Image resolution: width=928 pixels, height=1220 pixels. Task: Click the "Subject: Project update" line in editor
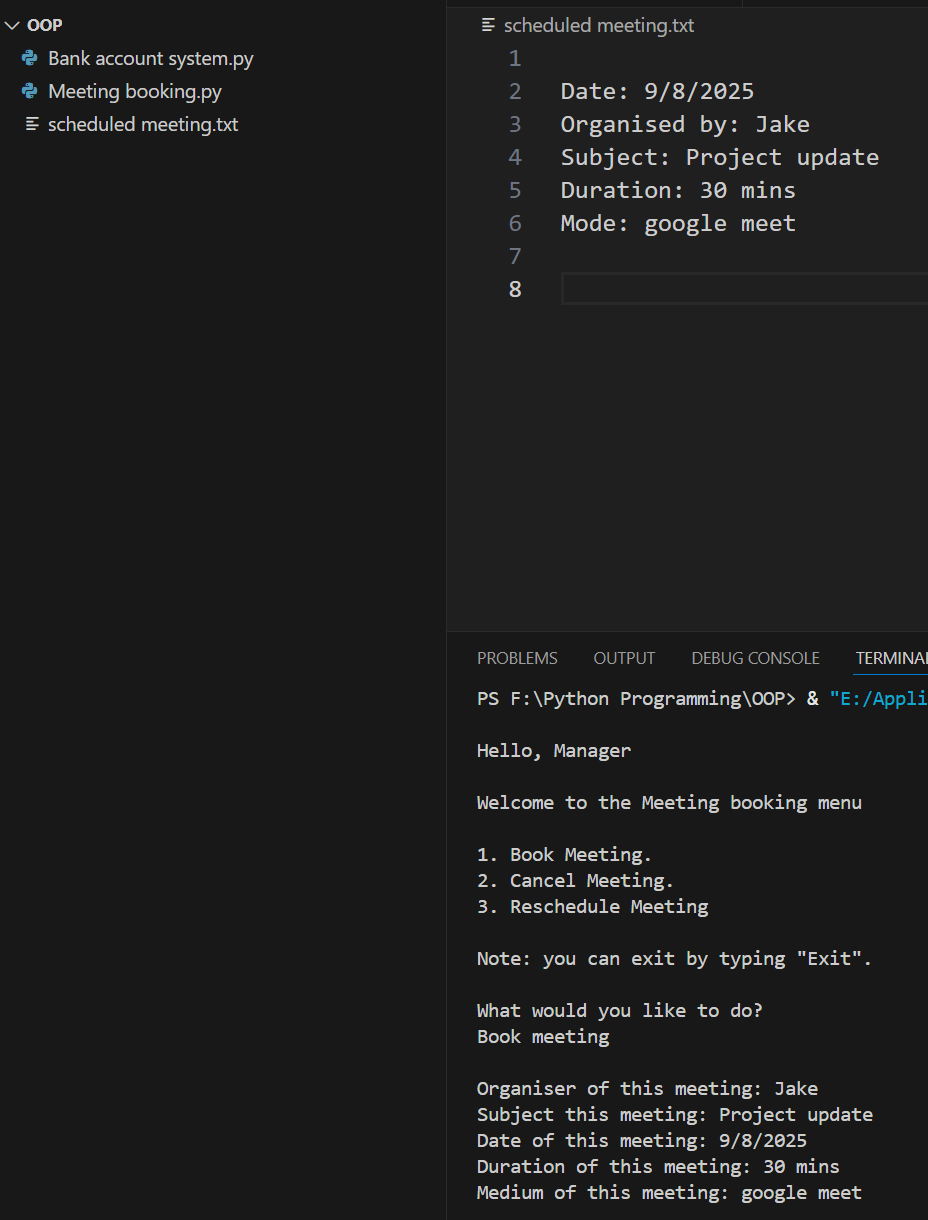tap(719, 157)
